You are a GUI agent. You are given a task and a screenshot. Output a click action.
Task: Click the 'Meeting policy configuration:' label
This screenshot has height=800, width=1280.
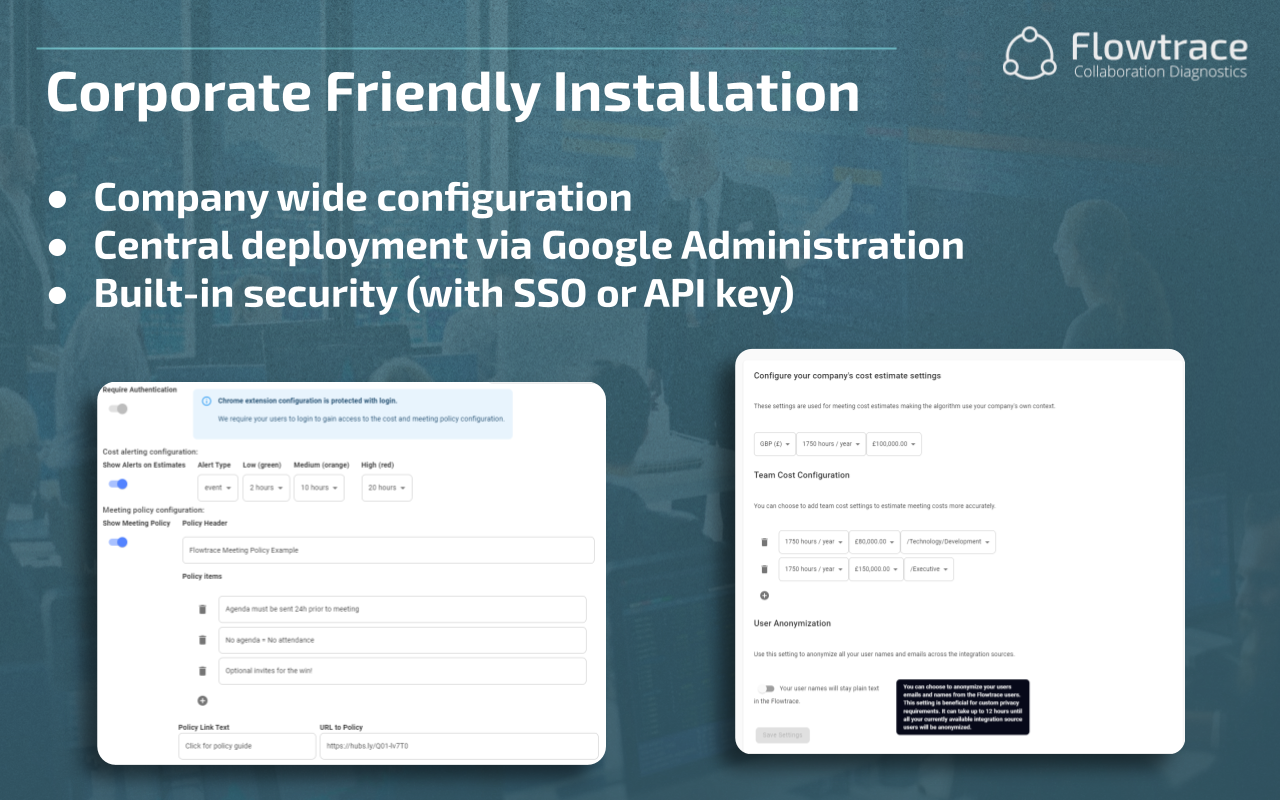pos(153,510)
